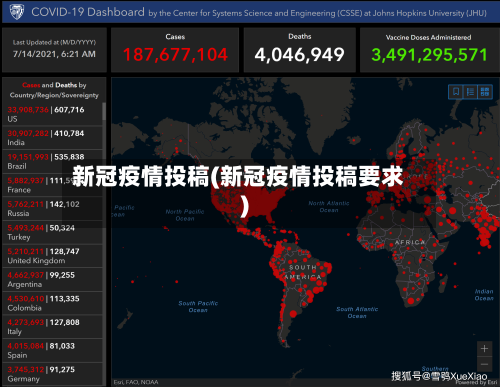The width and height of the screenshot is (500, 387).
Task: Select the United Kingdom row
Action: point(52,256)
